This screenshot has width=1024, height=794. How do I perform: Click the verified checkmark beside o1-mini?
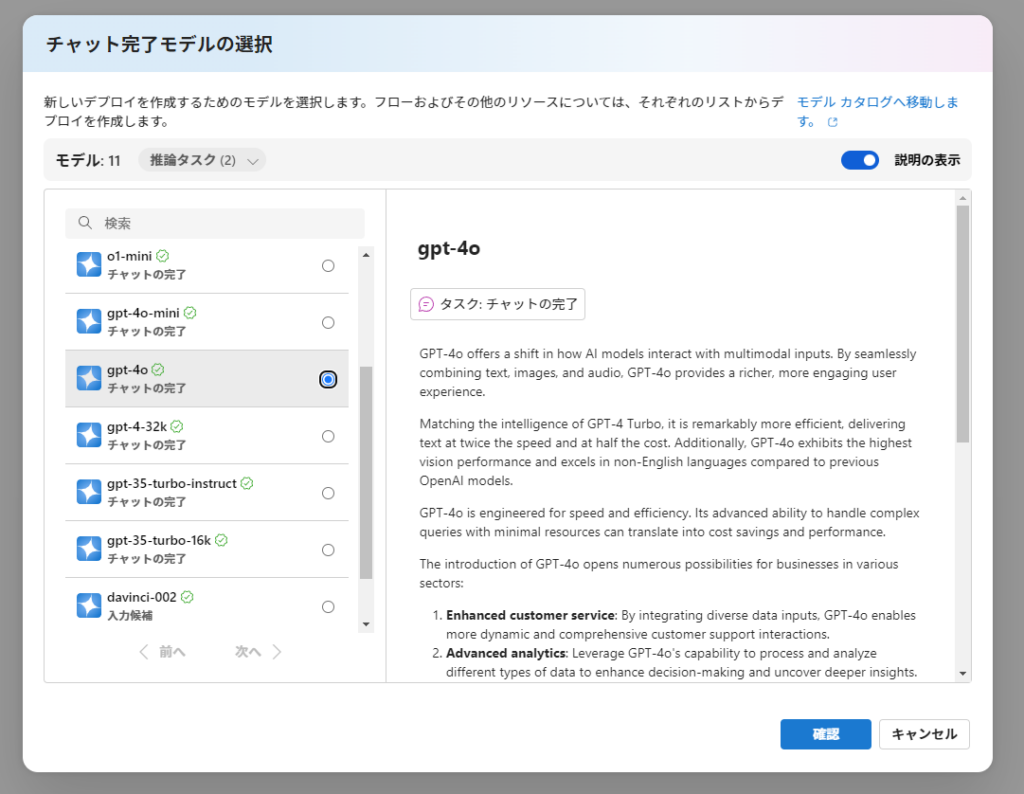pos(163,256)
